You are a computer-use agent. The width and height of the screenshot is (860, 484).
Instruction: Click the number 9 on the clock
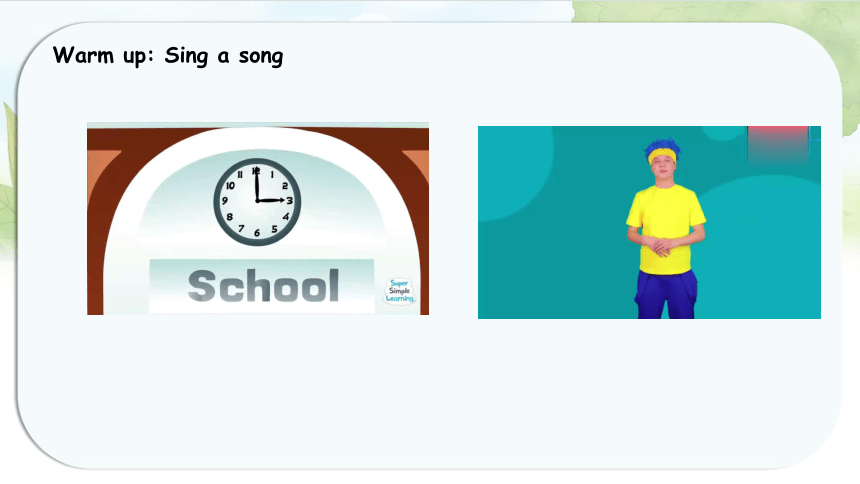click(x=224, y=201)
